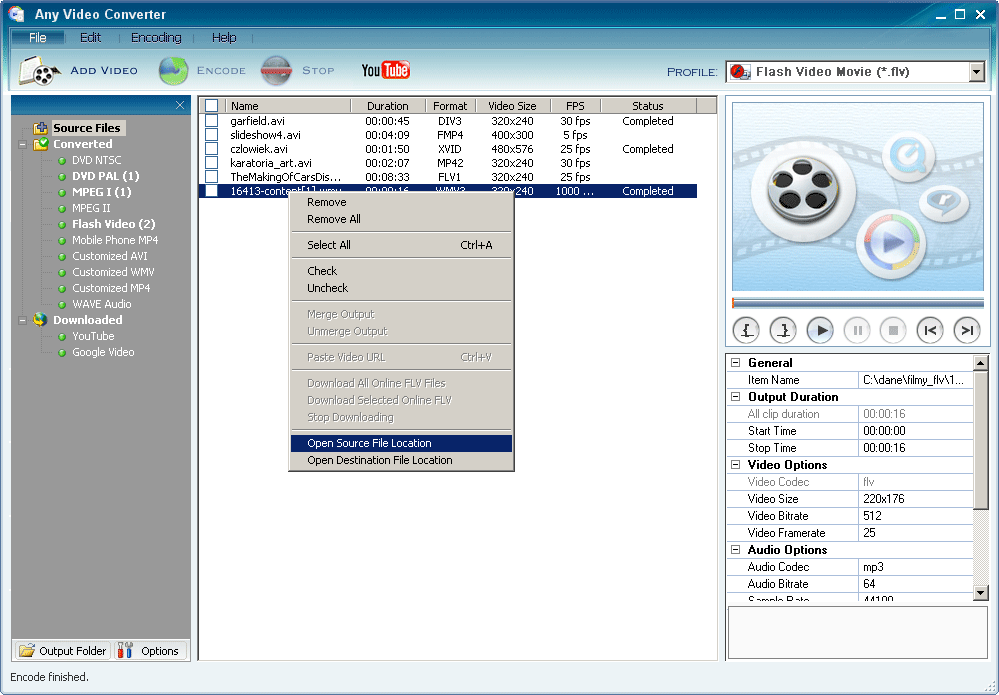Screen dimensions: 999x695
Task: Collapse the Video Options section
Action: click(735, 464)
